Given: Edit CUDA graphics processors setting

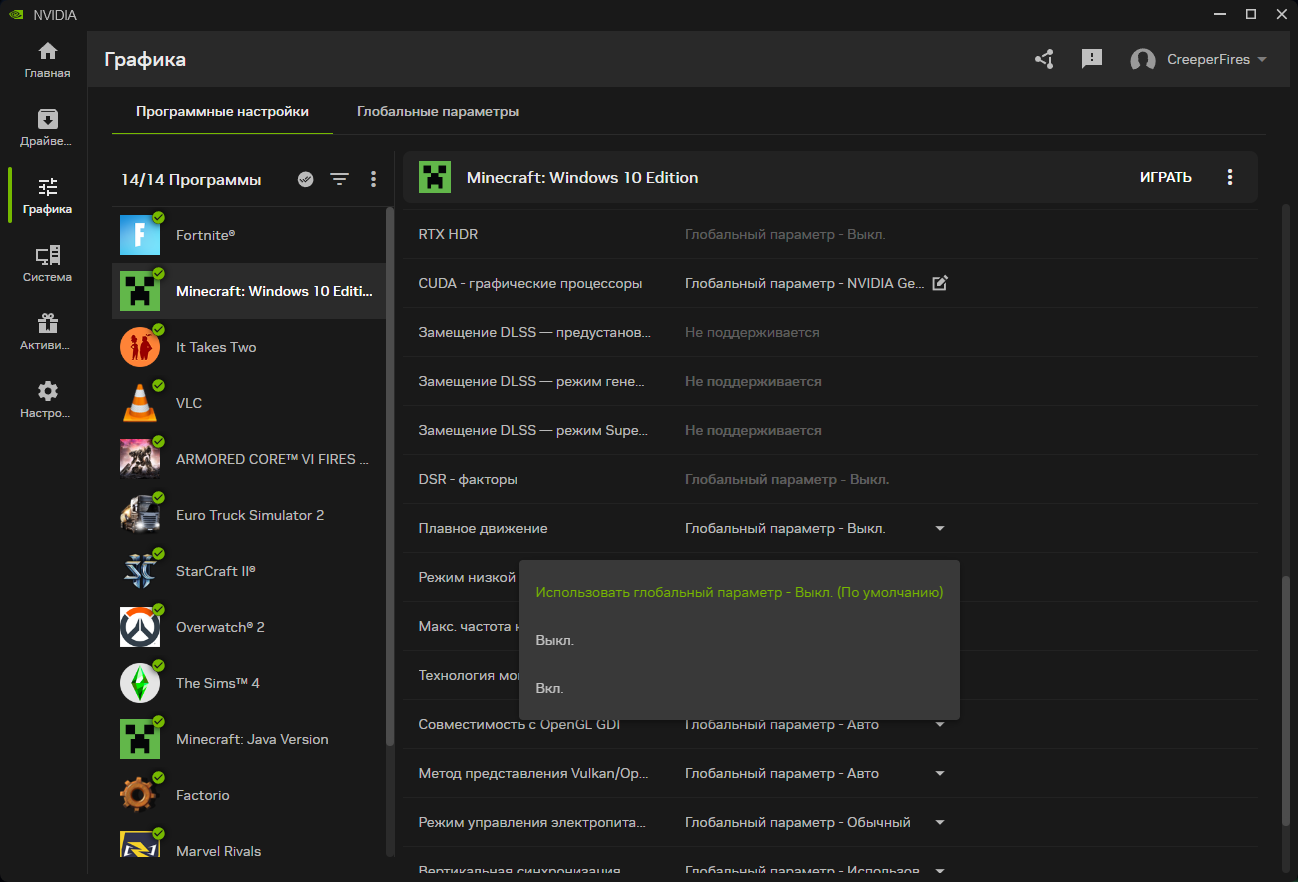Looking at the screenshot, I should [x=939, y=284].
